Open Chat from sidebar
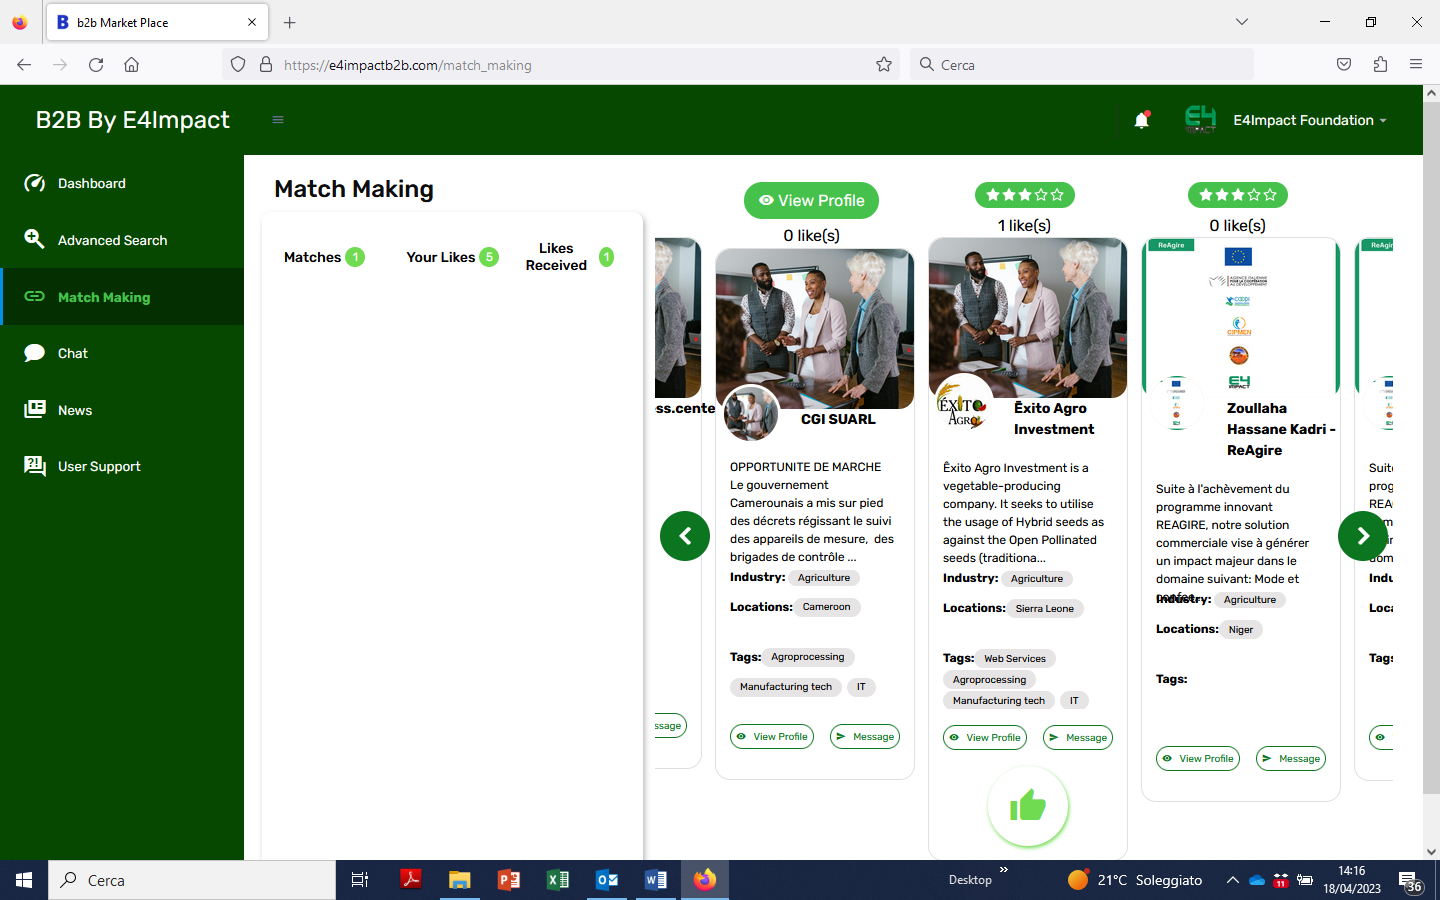The image size is (1440, 900). coord(122,353)
